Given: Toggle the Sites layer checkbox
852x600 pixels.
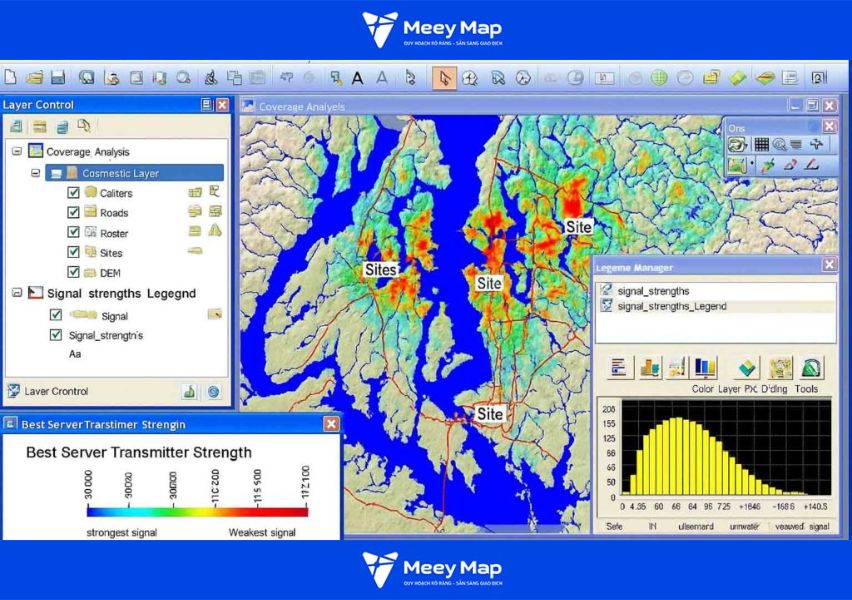Looking at the screenshot, I should (x=73, y=252).
